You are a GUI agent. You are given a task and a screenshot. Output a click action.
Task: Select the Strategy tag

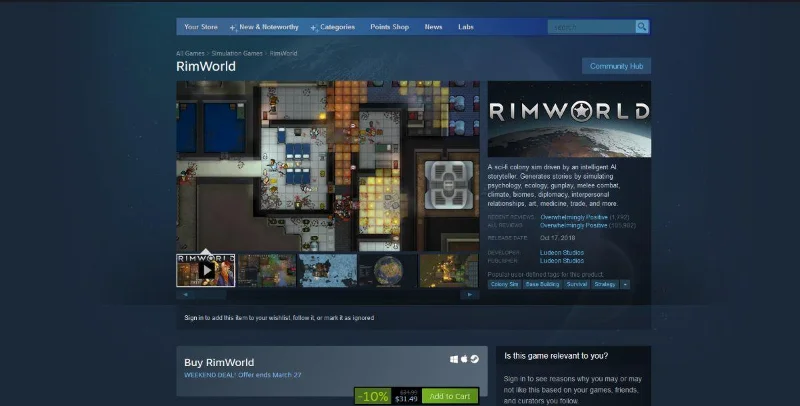point(605,284)
